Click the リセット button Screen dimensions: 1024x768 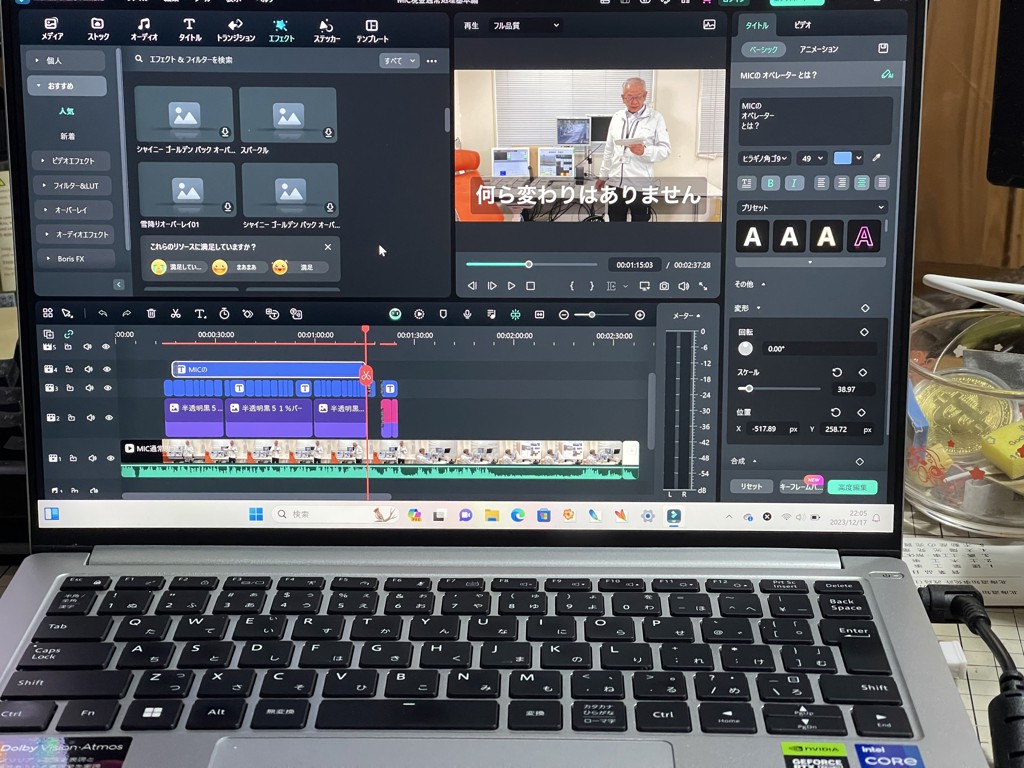coord(751,486)
